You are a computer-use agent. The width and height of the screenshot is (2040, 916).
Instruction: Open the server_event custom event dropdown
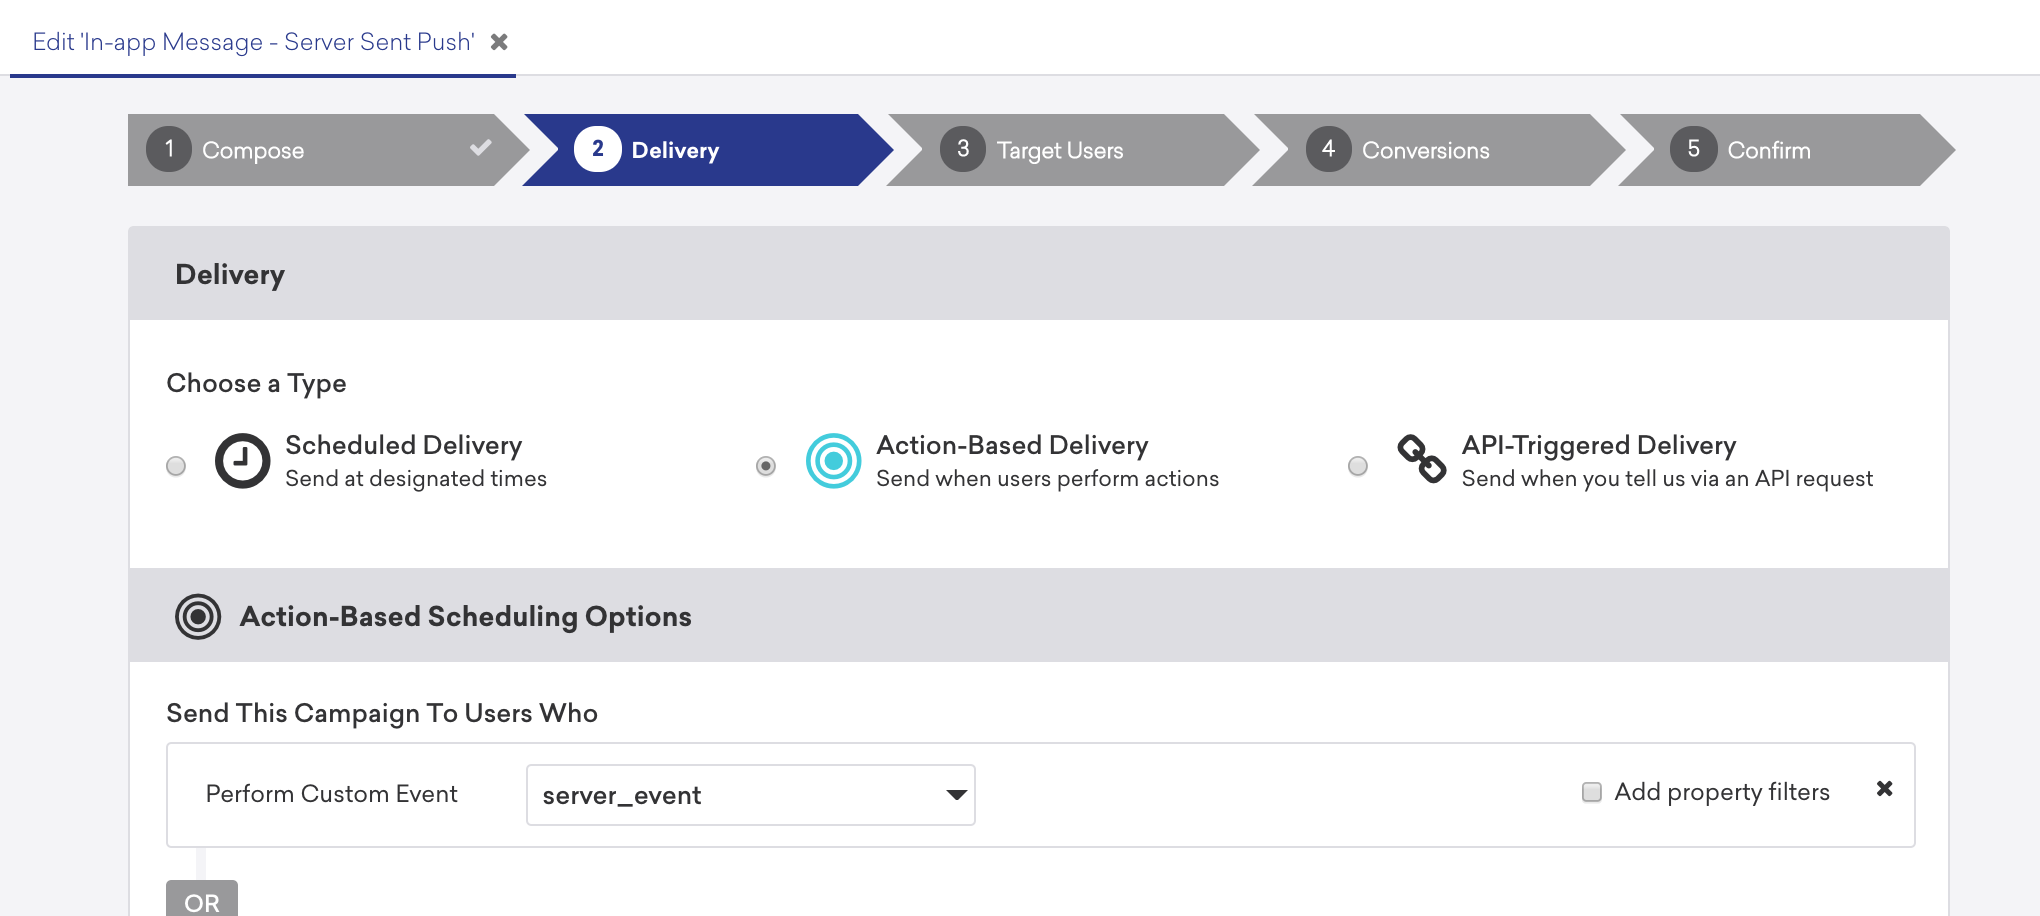[751, 795]
